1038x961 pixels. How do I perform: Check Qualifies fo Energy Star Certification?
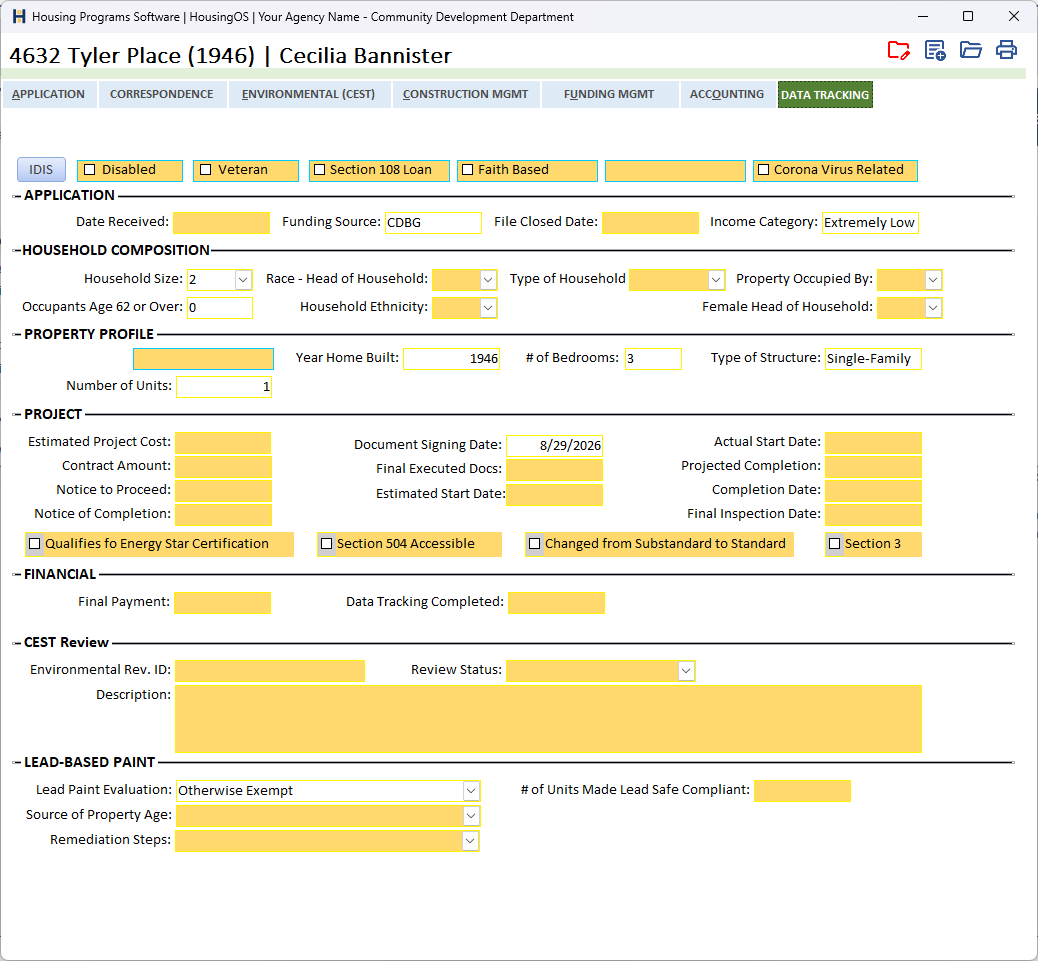(34, 544)
